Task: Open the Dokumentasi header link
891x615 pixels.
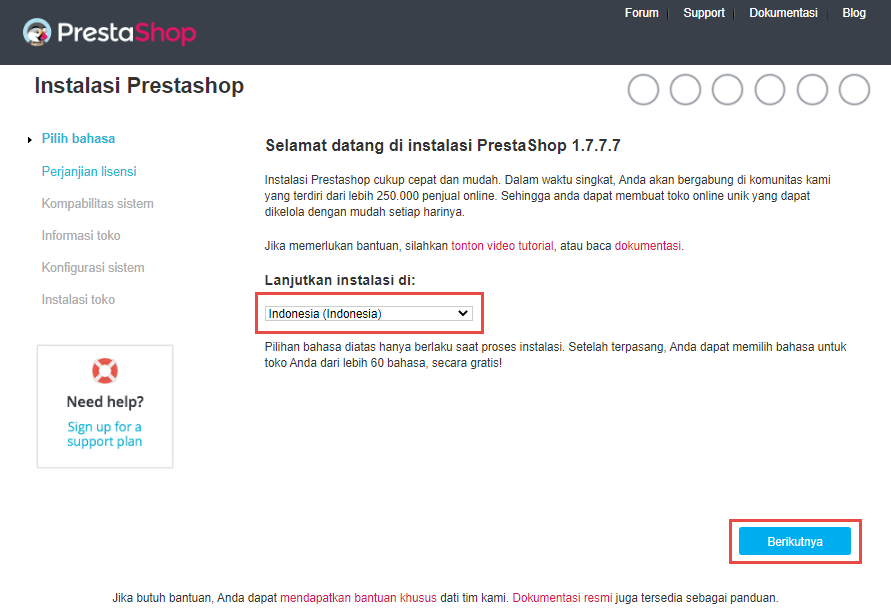Action: coord(783,13)
